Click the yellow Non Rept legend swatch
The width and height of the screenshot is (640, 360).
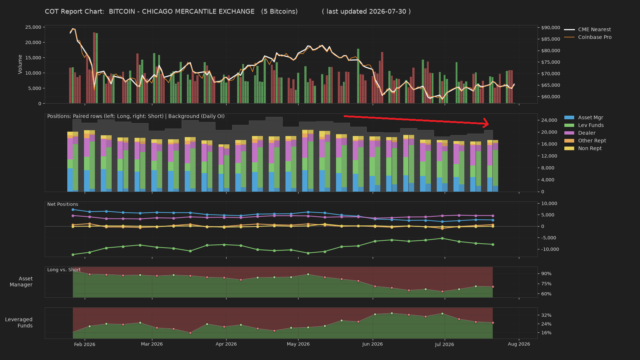pyautogui.click(x=569, y=149)
